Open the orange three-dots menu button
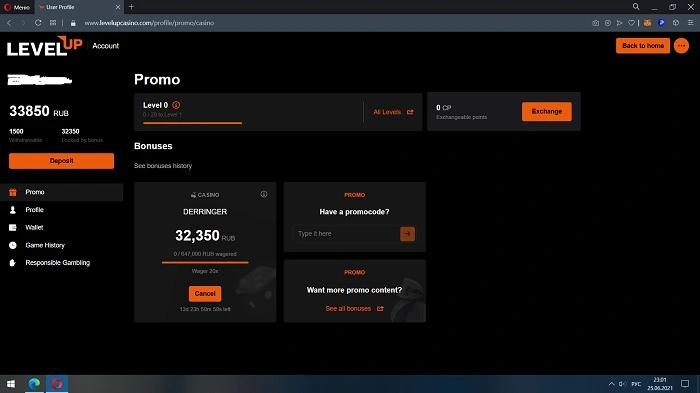The height and width of the screenshot is (393, 700). [x=681, y=46]
